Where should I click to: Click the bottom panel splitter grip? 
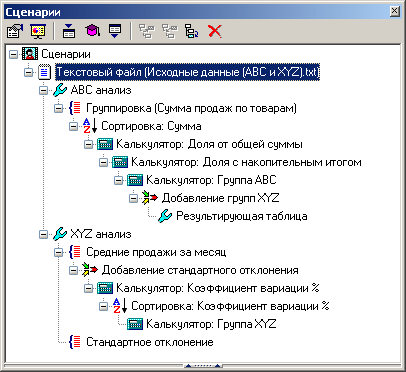(x=203, y=366)
